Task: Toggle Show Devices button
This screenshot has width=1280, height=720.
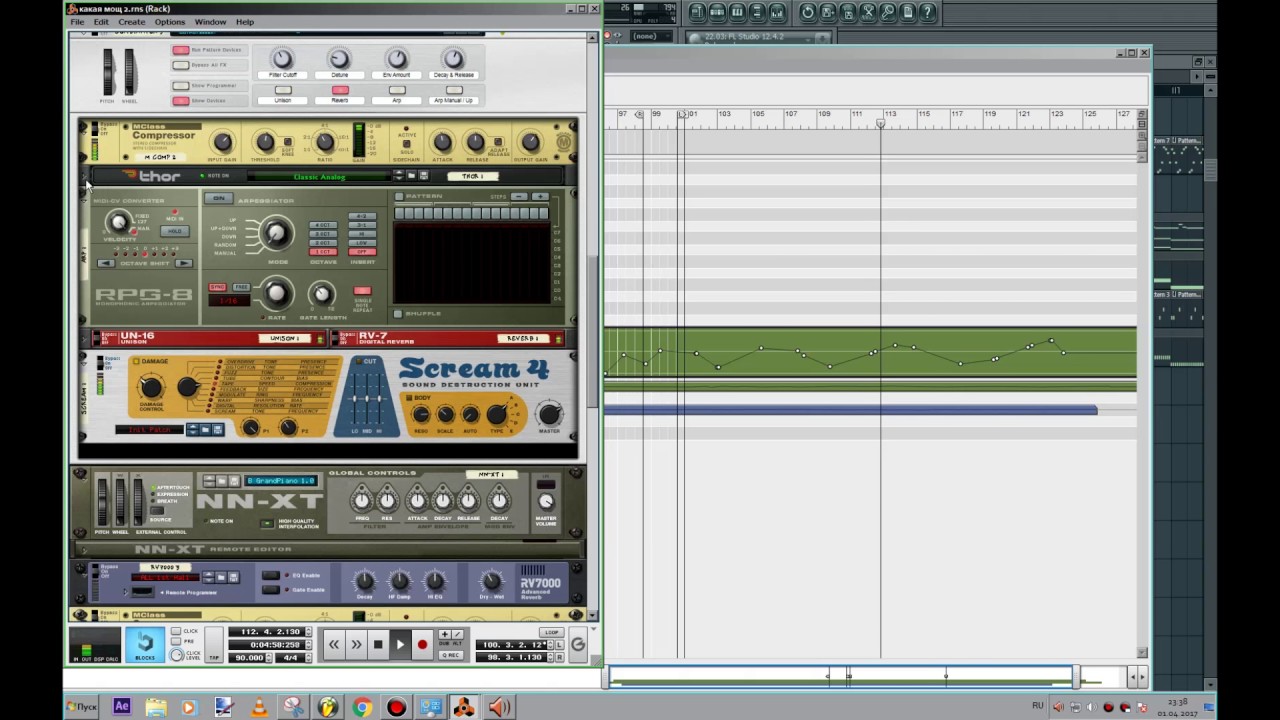Action: pyautogui.click(x=181, y=101)
